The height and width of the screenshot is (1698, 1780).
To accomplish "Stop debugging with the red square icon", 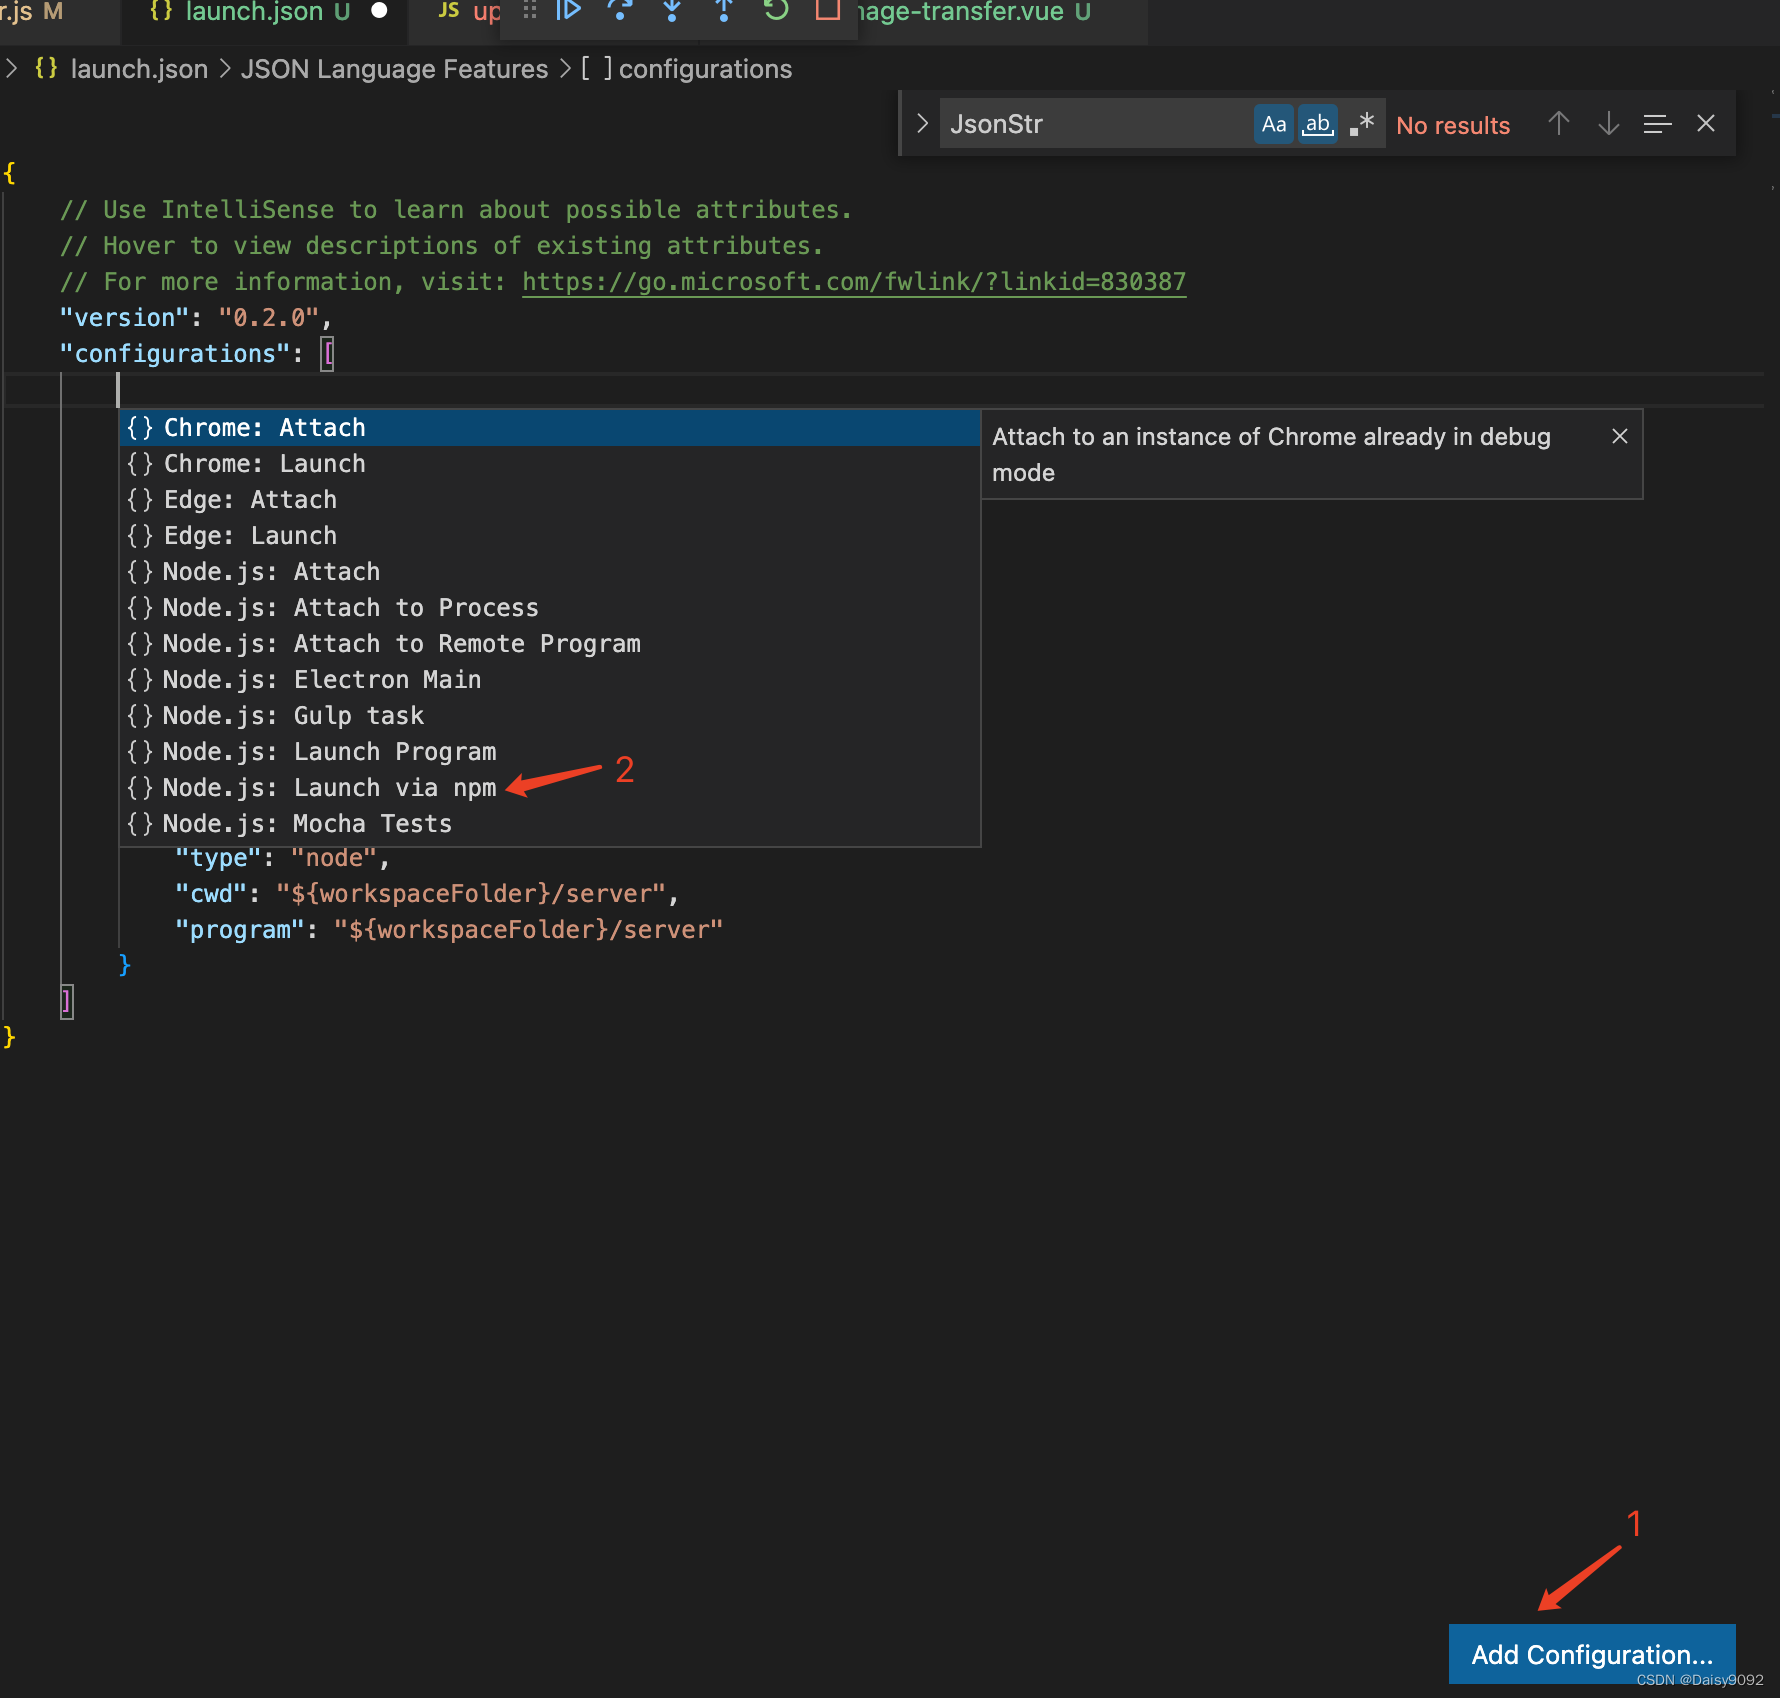I will [x=827, y=13].
